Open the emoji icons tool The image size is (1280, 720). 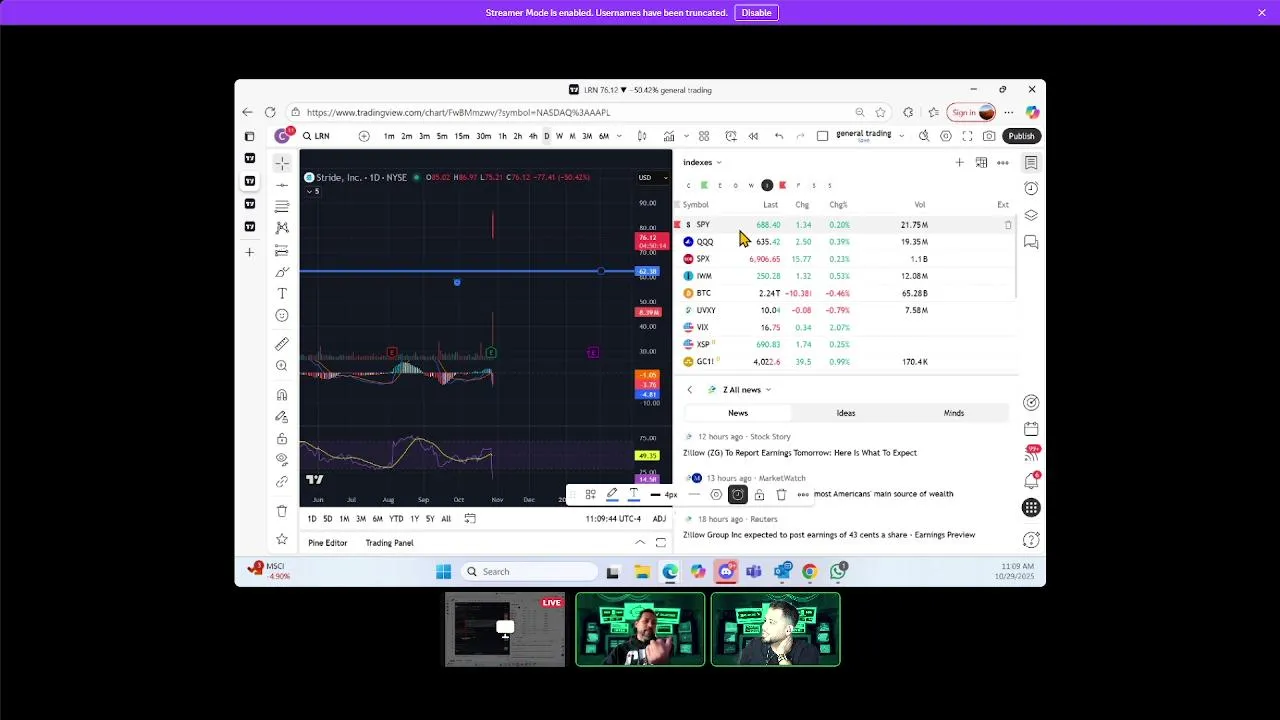(282, 316)
